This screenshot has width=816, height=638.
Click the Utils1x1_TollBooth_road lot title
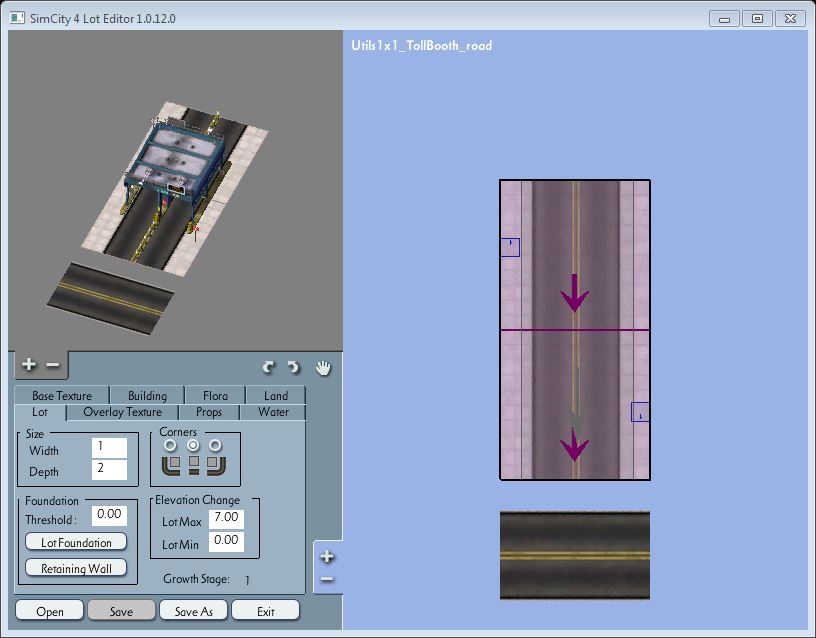pyautogui.click(x=422, y=46)
